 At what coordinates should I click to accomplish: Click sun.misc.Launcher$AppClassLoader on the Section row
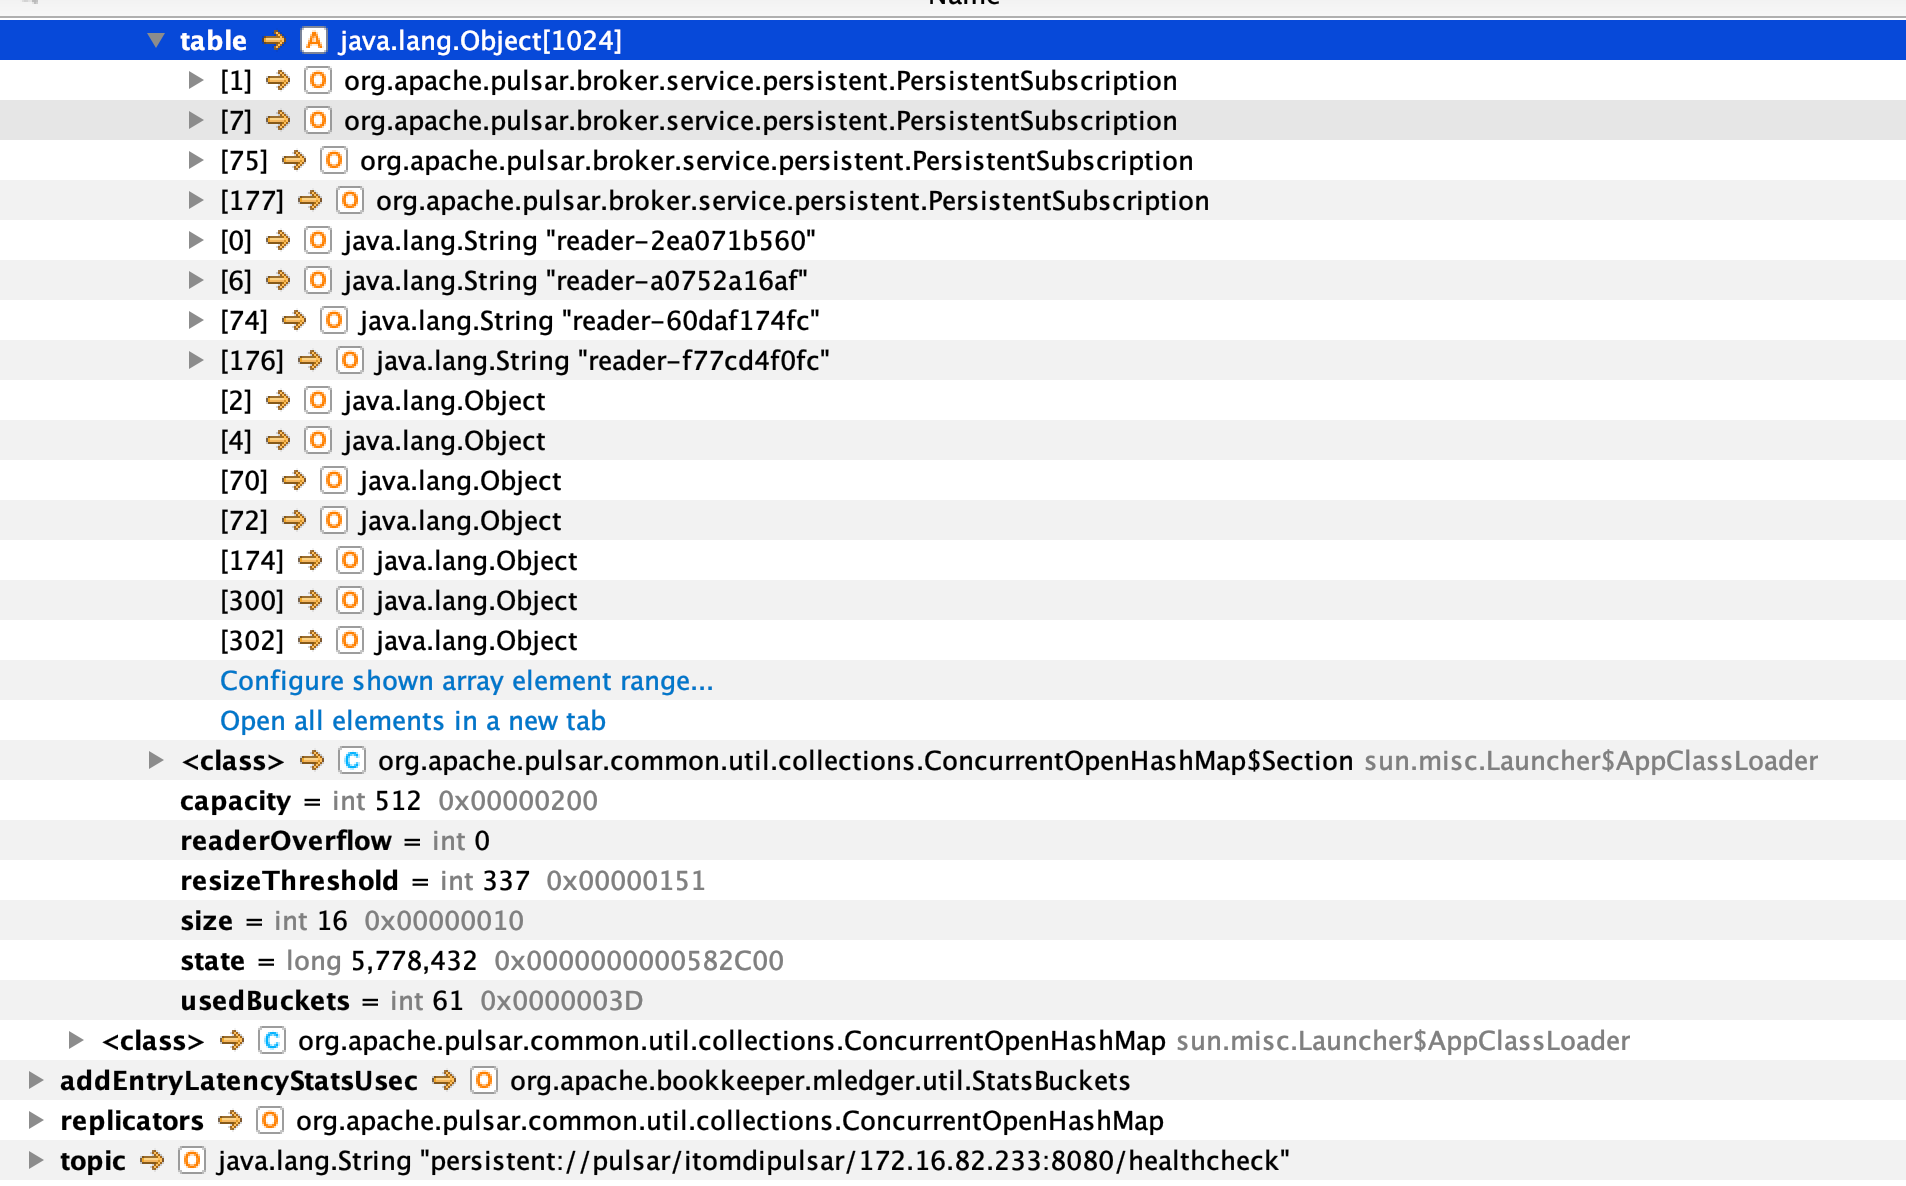pyautogui.click(x=1591, y=761)
